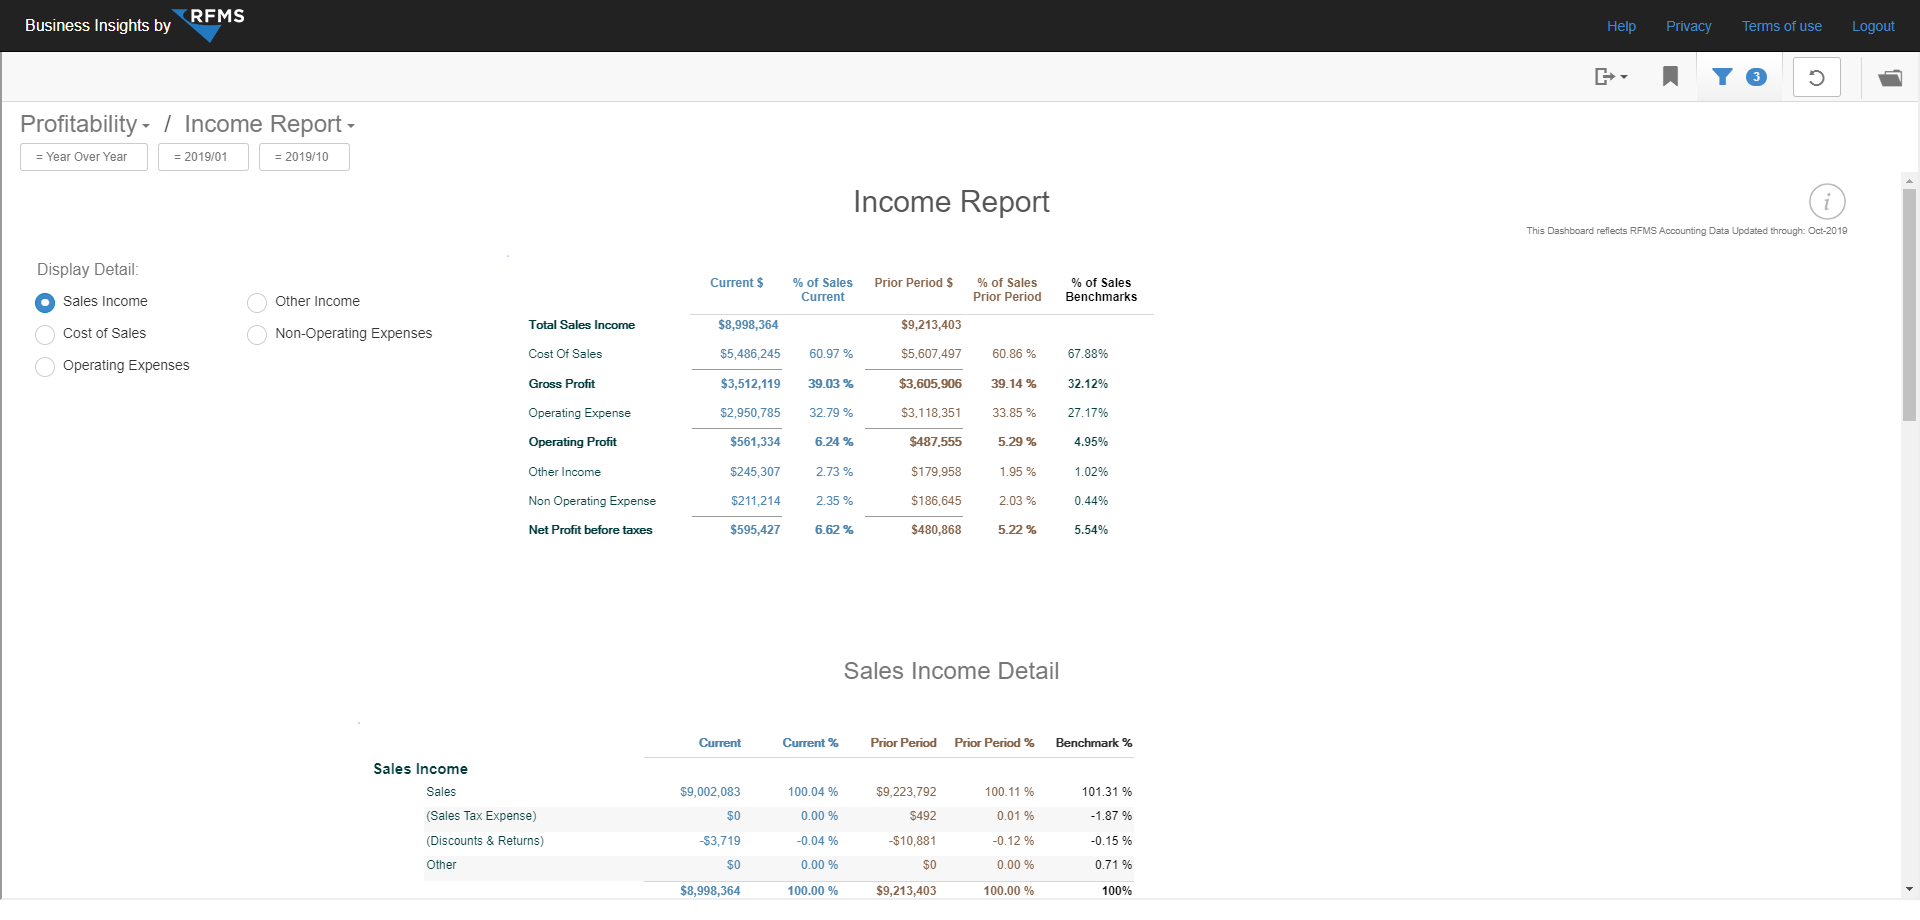Click the vertical scrollbar thumb
Viewport: 1920px width, 920px height.
coord(1908,305)
